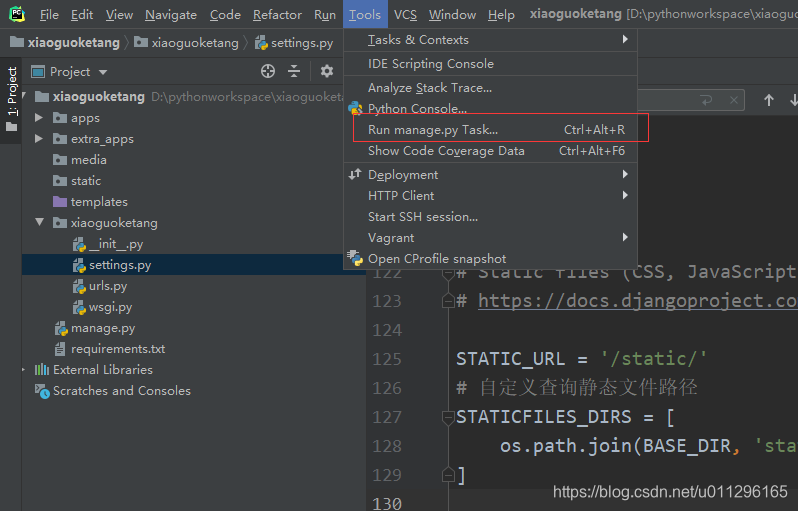
Task: Select Open CProfile snapshot
Action: pyautogui.click(x=491, y=259)
